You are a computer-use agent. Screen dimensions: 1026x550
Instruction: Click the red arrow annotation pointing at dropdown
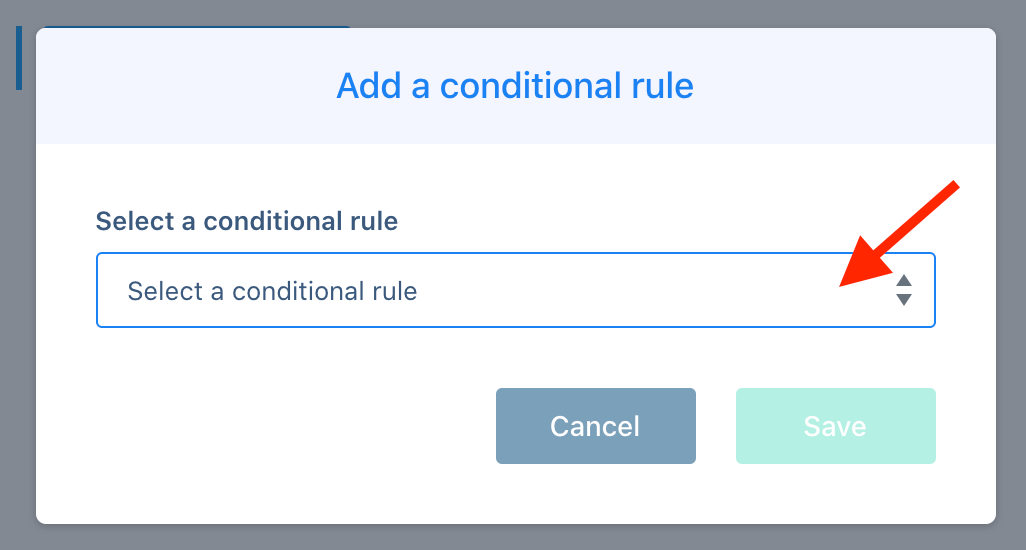(x=898, y=234)
